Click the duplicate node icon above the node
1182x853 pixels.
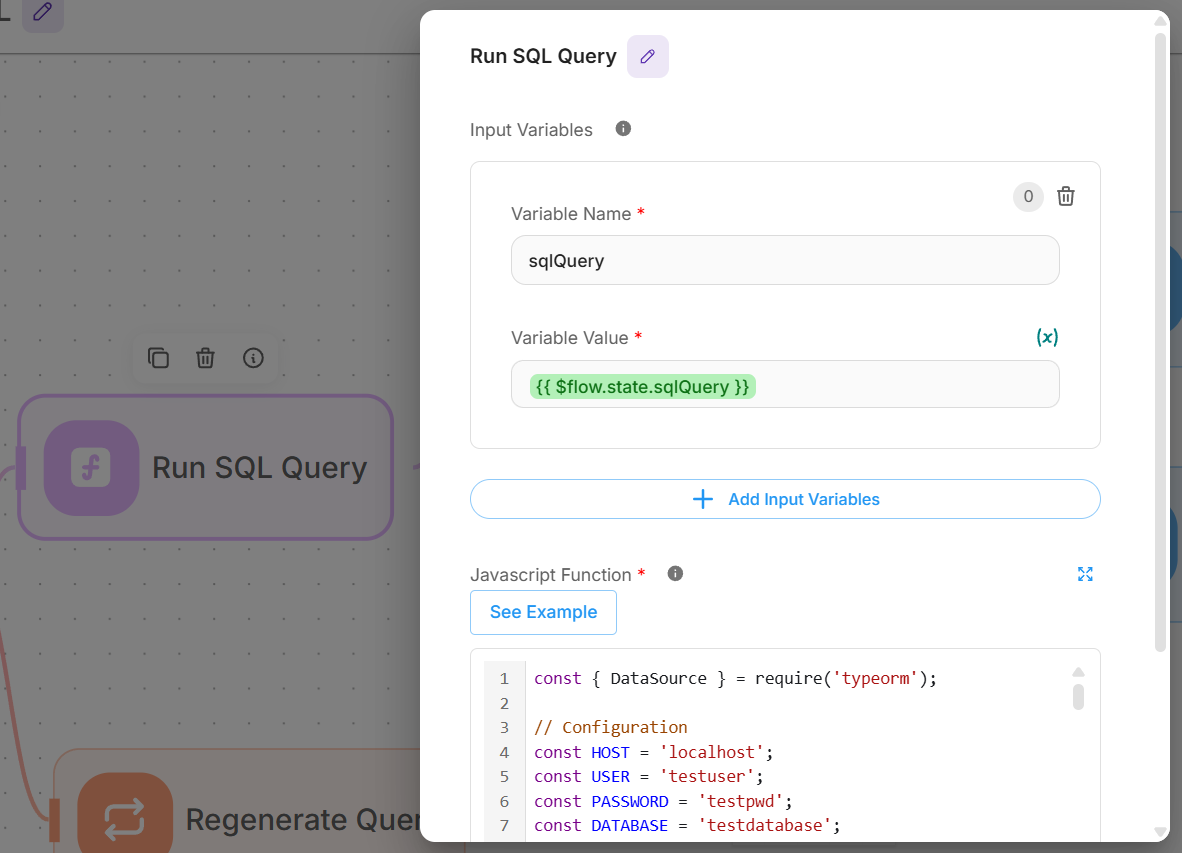pyautogui.click(x=158, y=358)
